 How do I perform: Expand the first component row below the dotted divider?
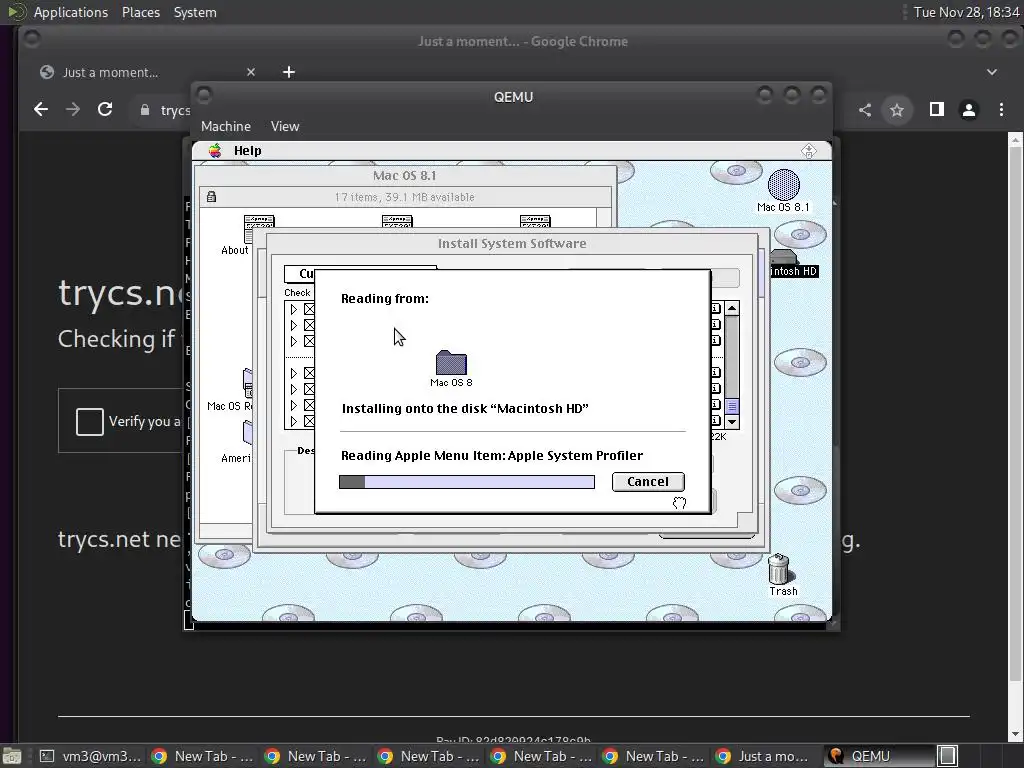[x=293, y=373]
